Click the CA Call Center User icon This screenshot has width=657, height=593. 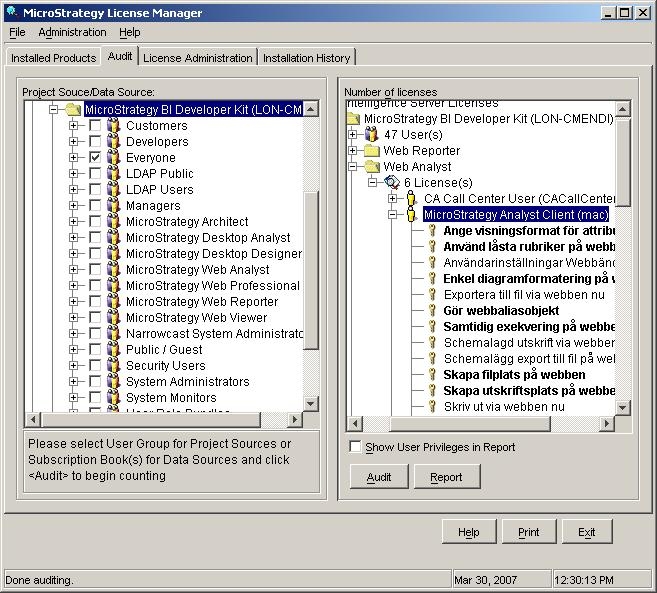411,198
